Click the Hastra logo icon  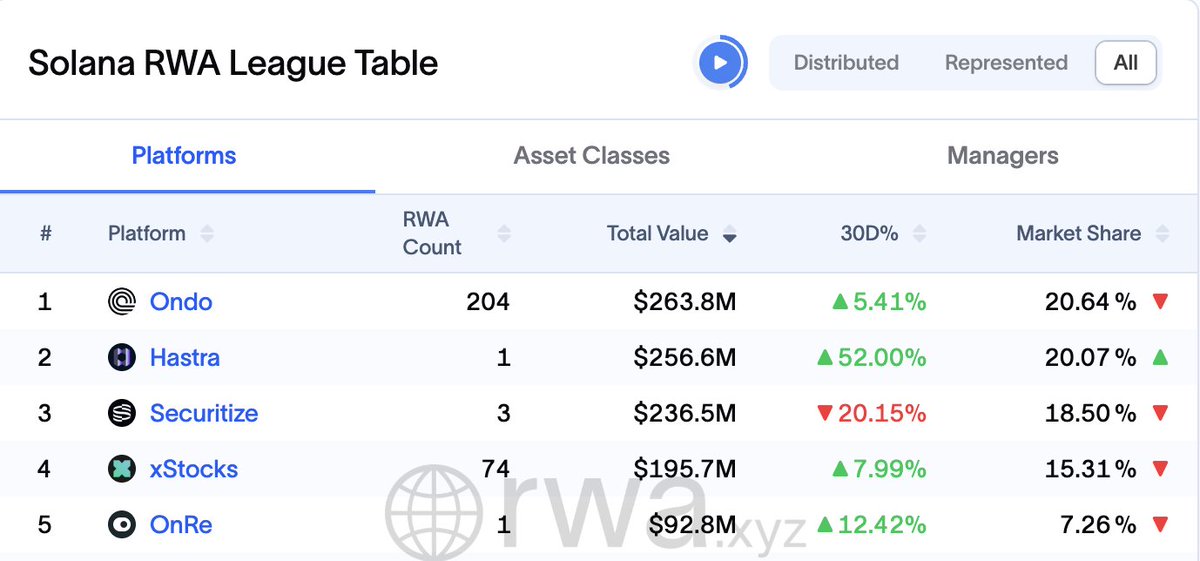[x=122, y=358]
